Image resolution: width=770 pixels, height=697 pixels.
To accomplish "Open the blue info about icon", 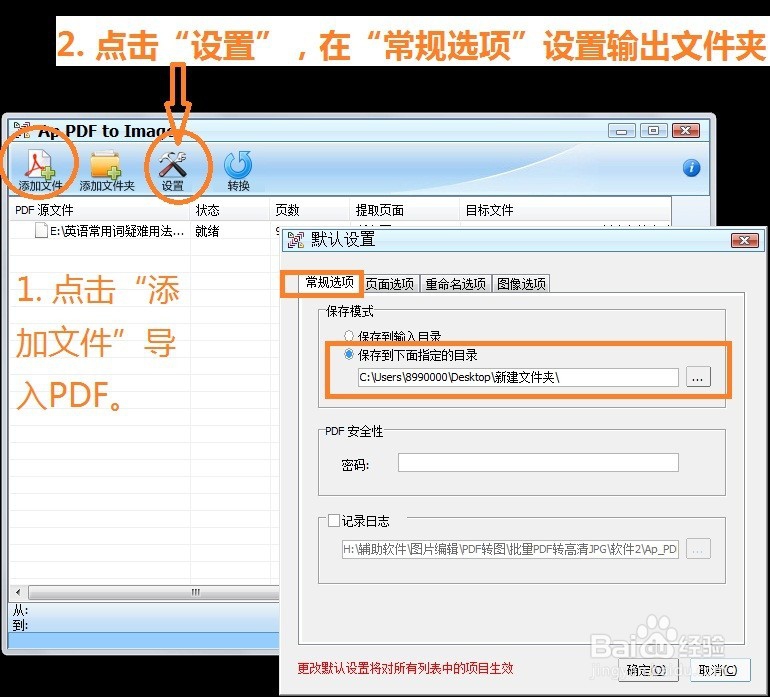I will tap(691, 168).
